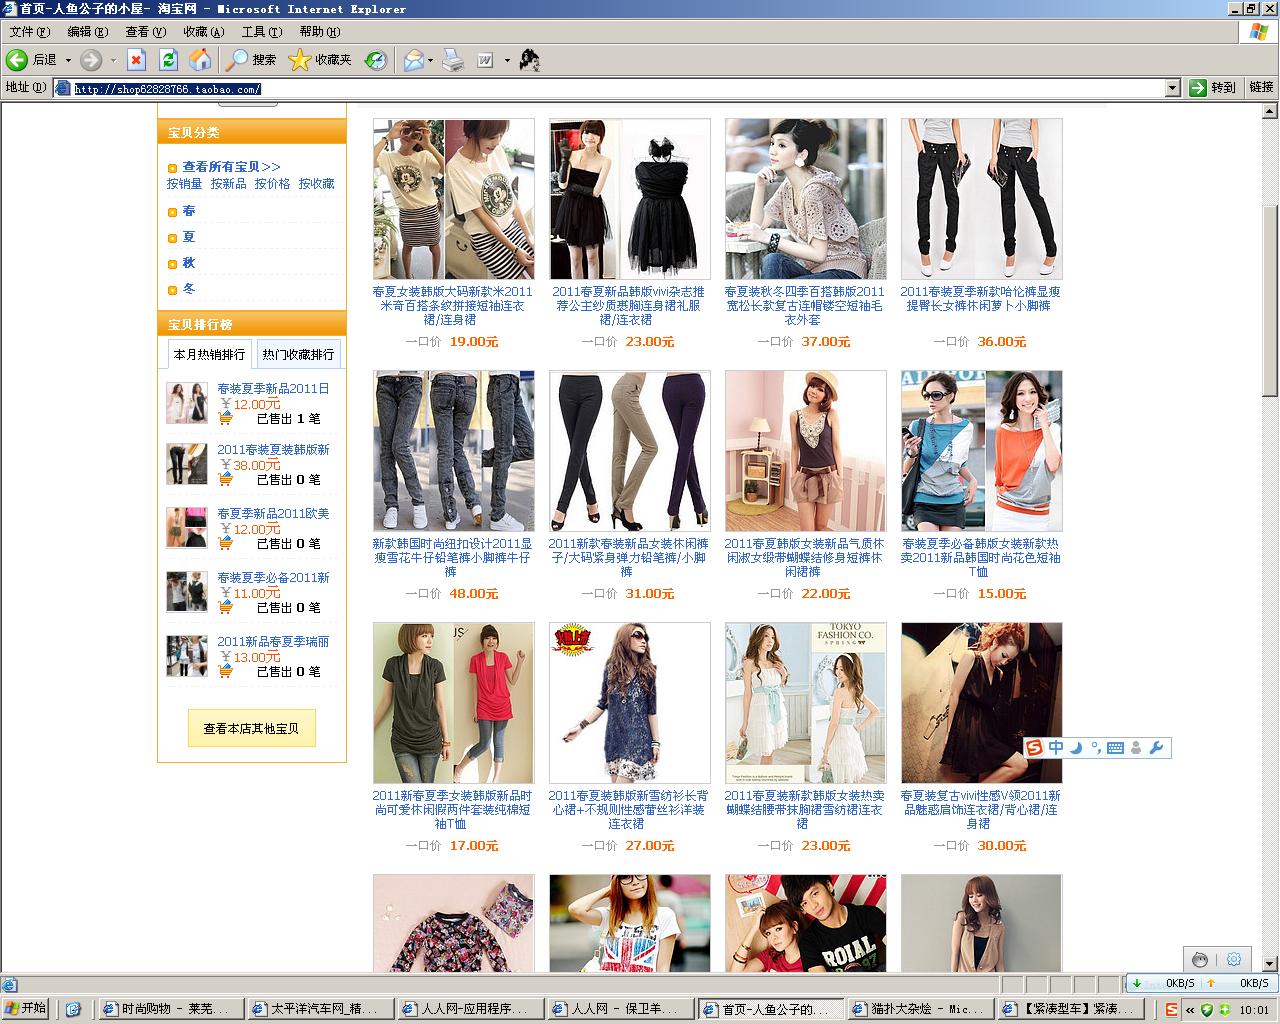1280x1024 pixels.
Task: Expand the Back button history dropdown
Action: pyautogui.click(x=68, y=60)
